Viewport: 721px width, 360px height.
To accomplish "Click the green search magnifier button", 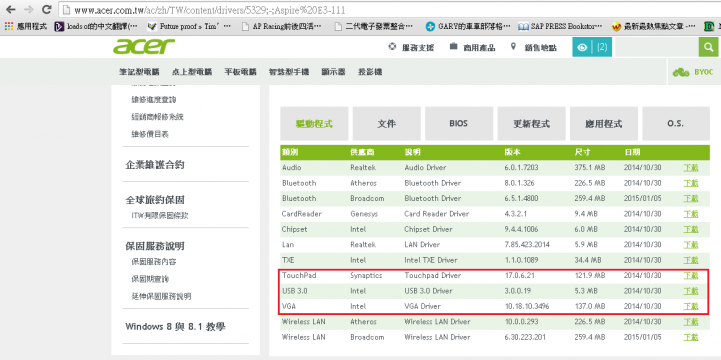I will coord(709,47).
